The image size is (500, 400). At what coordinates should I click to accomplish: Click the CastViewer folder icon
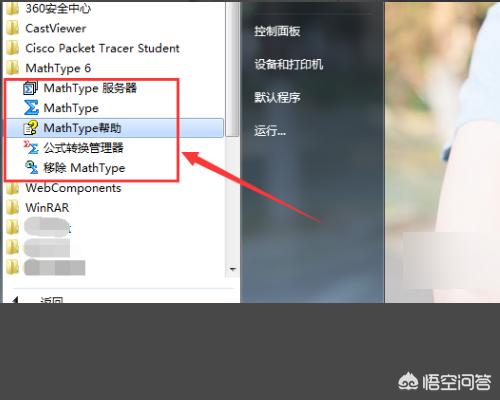(13, 28)
